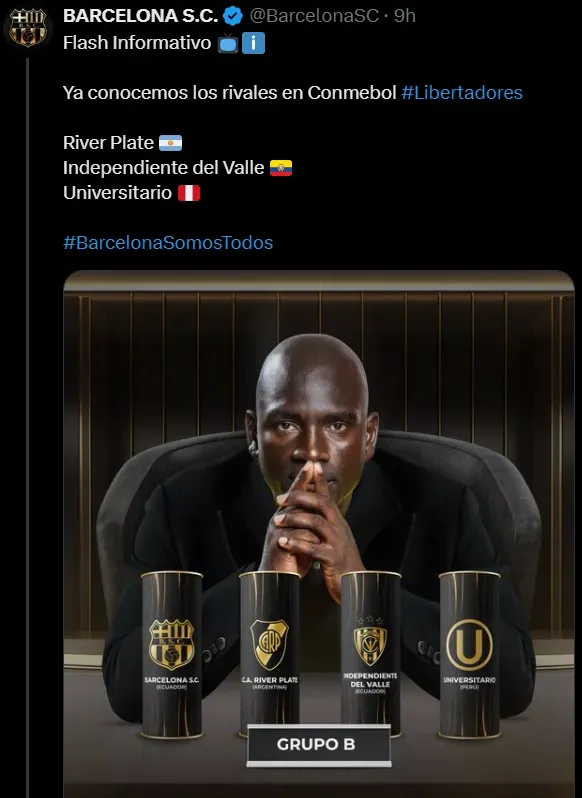Click the GRUPO B nameplate in image
This screenshot has width=582, height=798.
pos(318,745)
